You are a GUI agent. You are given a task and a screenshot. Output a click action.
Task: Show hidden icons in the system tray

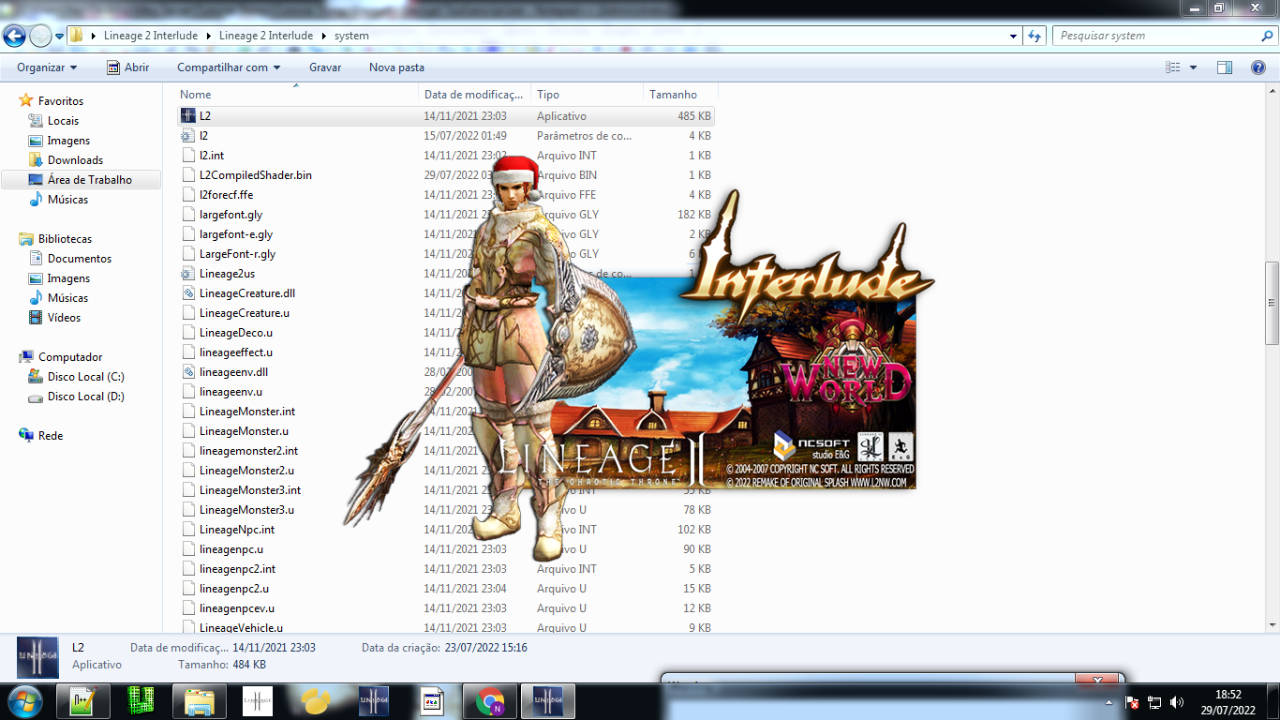coord(1109,703)
